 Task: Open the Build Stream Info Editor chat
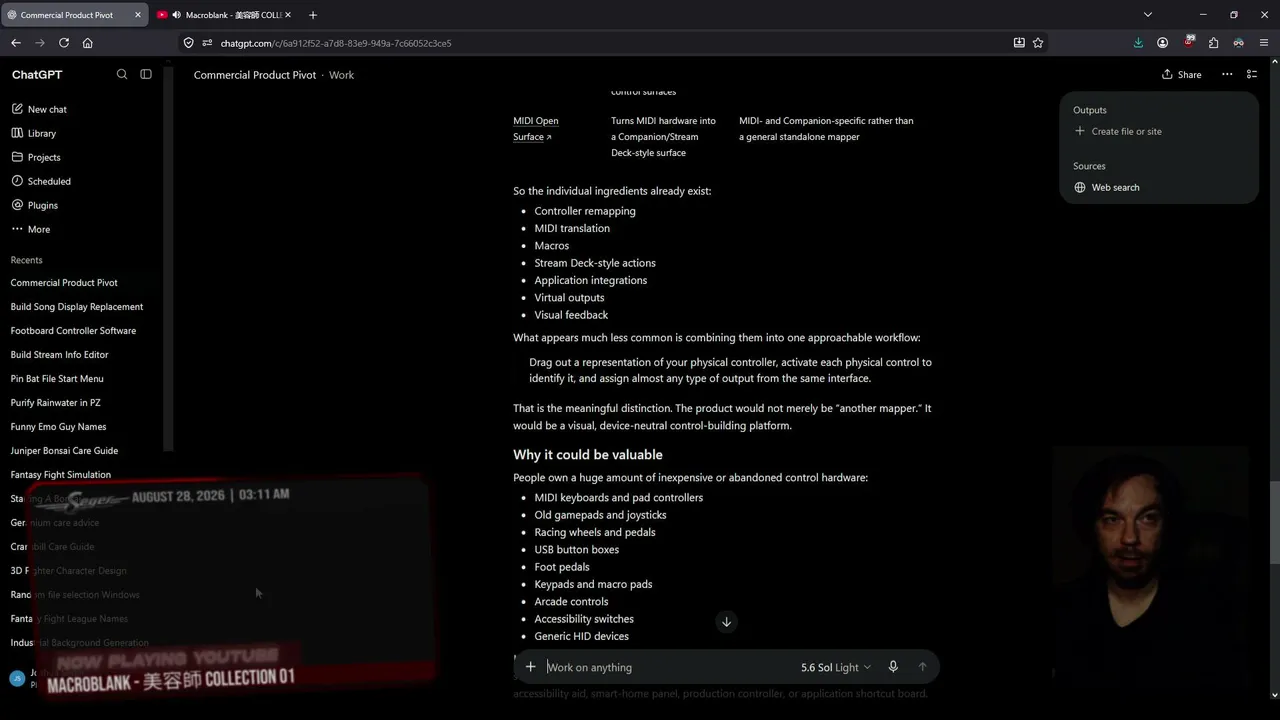pyautogui.click(x=59, y=355)
